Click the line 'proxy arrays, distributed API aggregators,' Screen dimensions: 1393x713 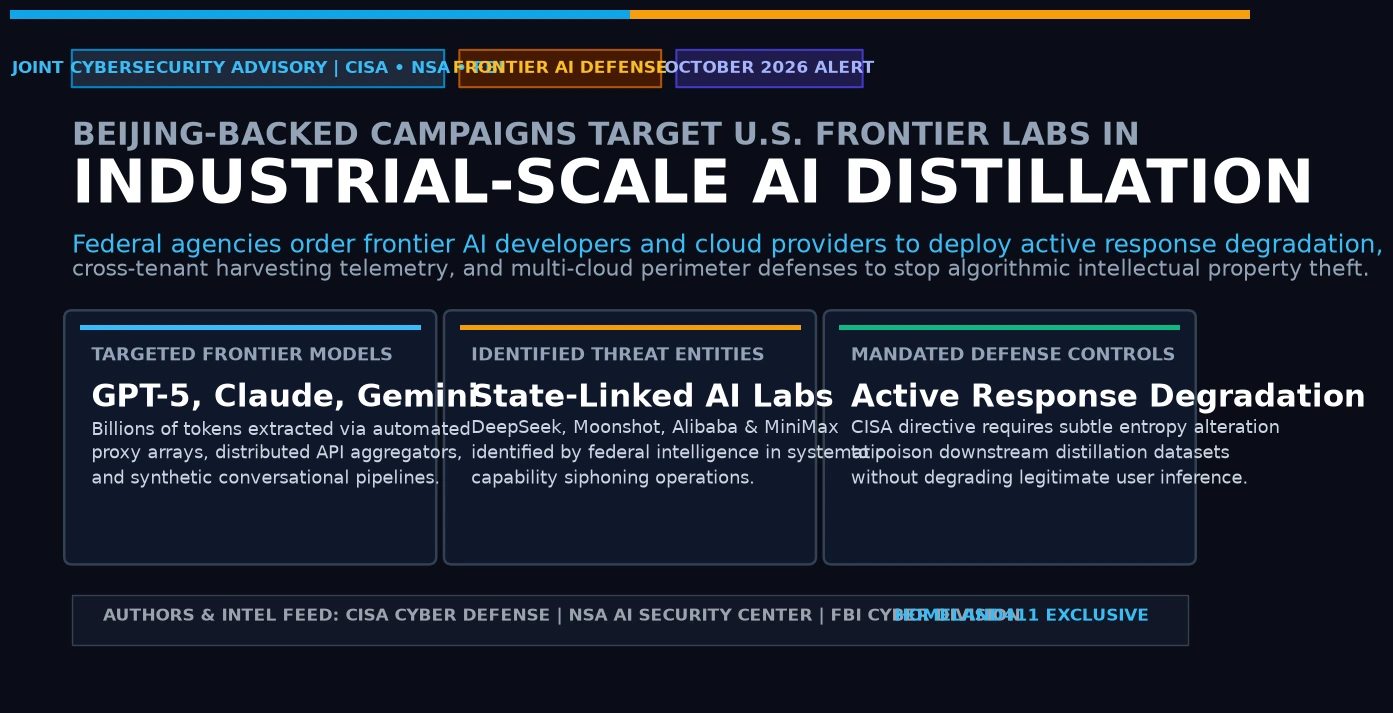coord(277,453)
